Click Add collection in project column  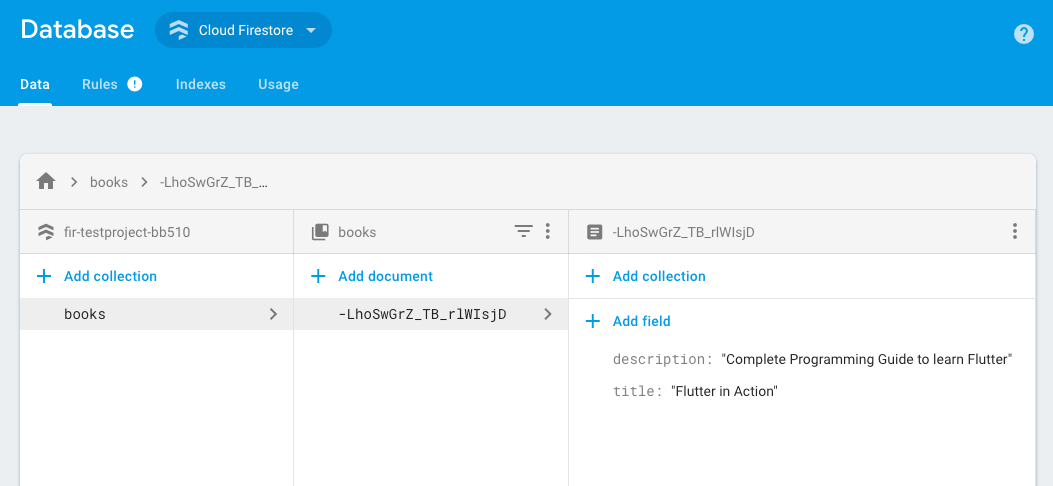(x=96, y=276)
